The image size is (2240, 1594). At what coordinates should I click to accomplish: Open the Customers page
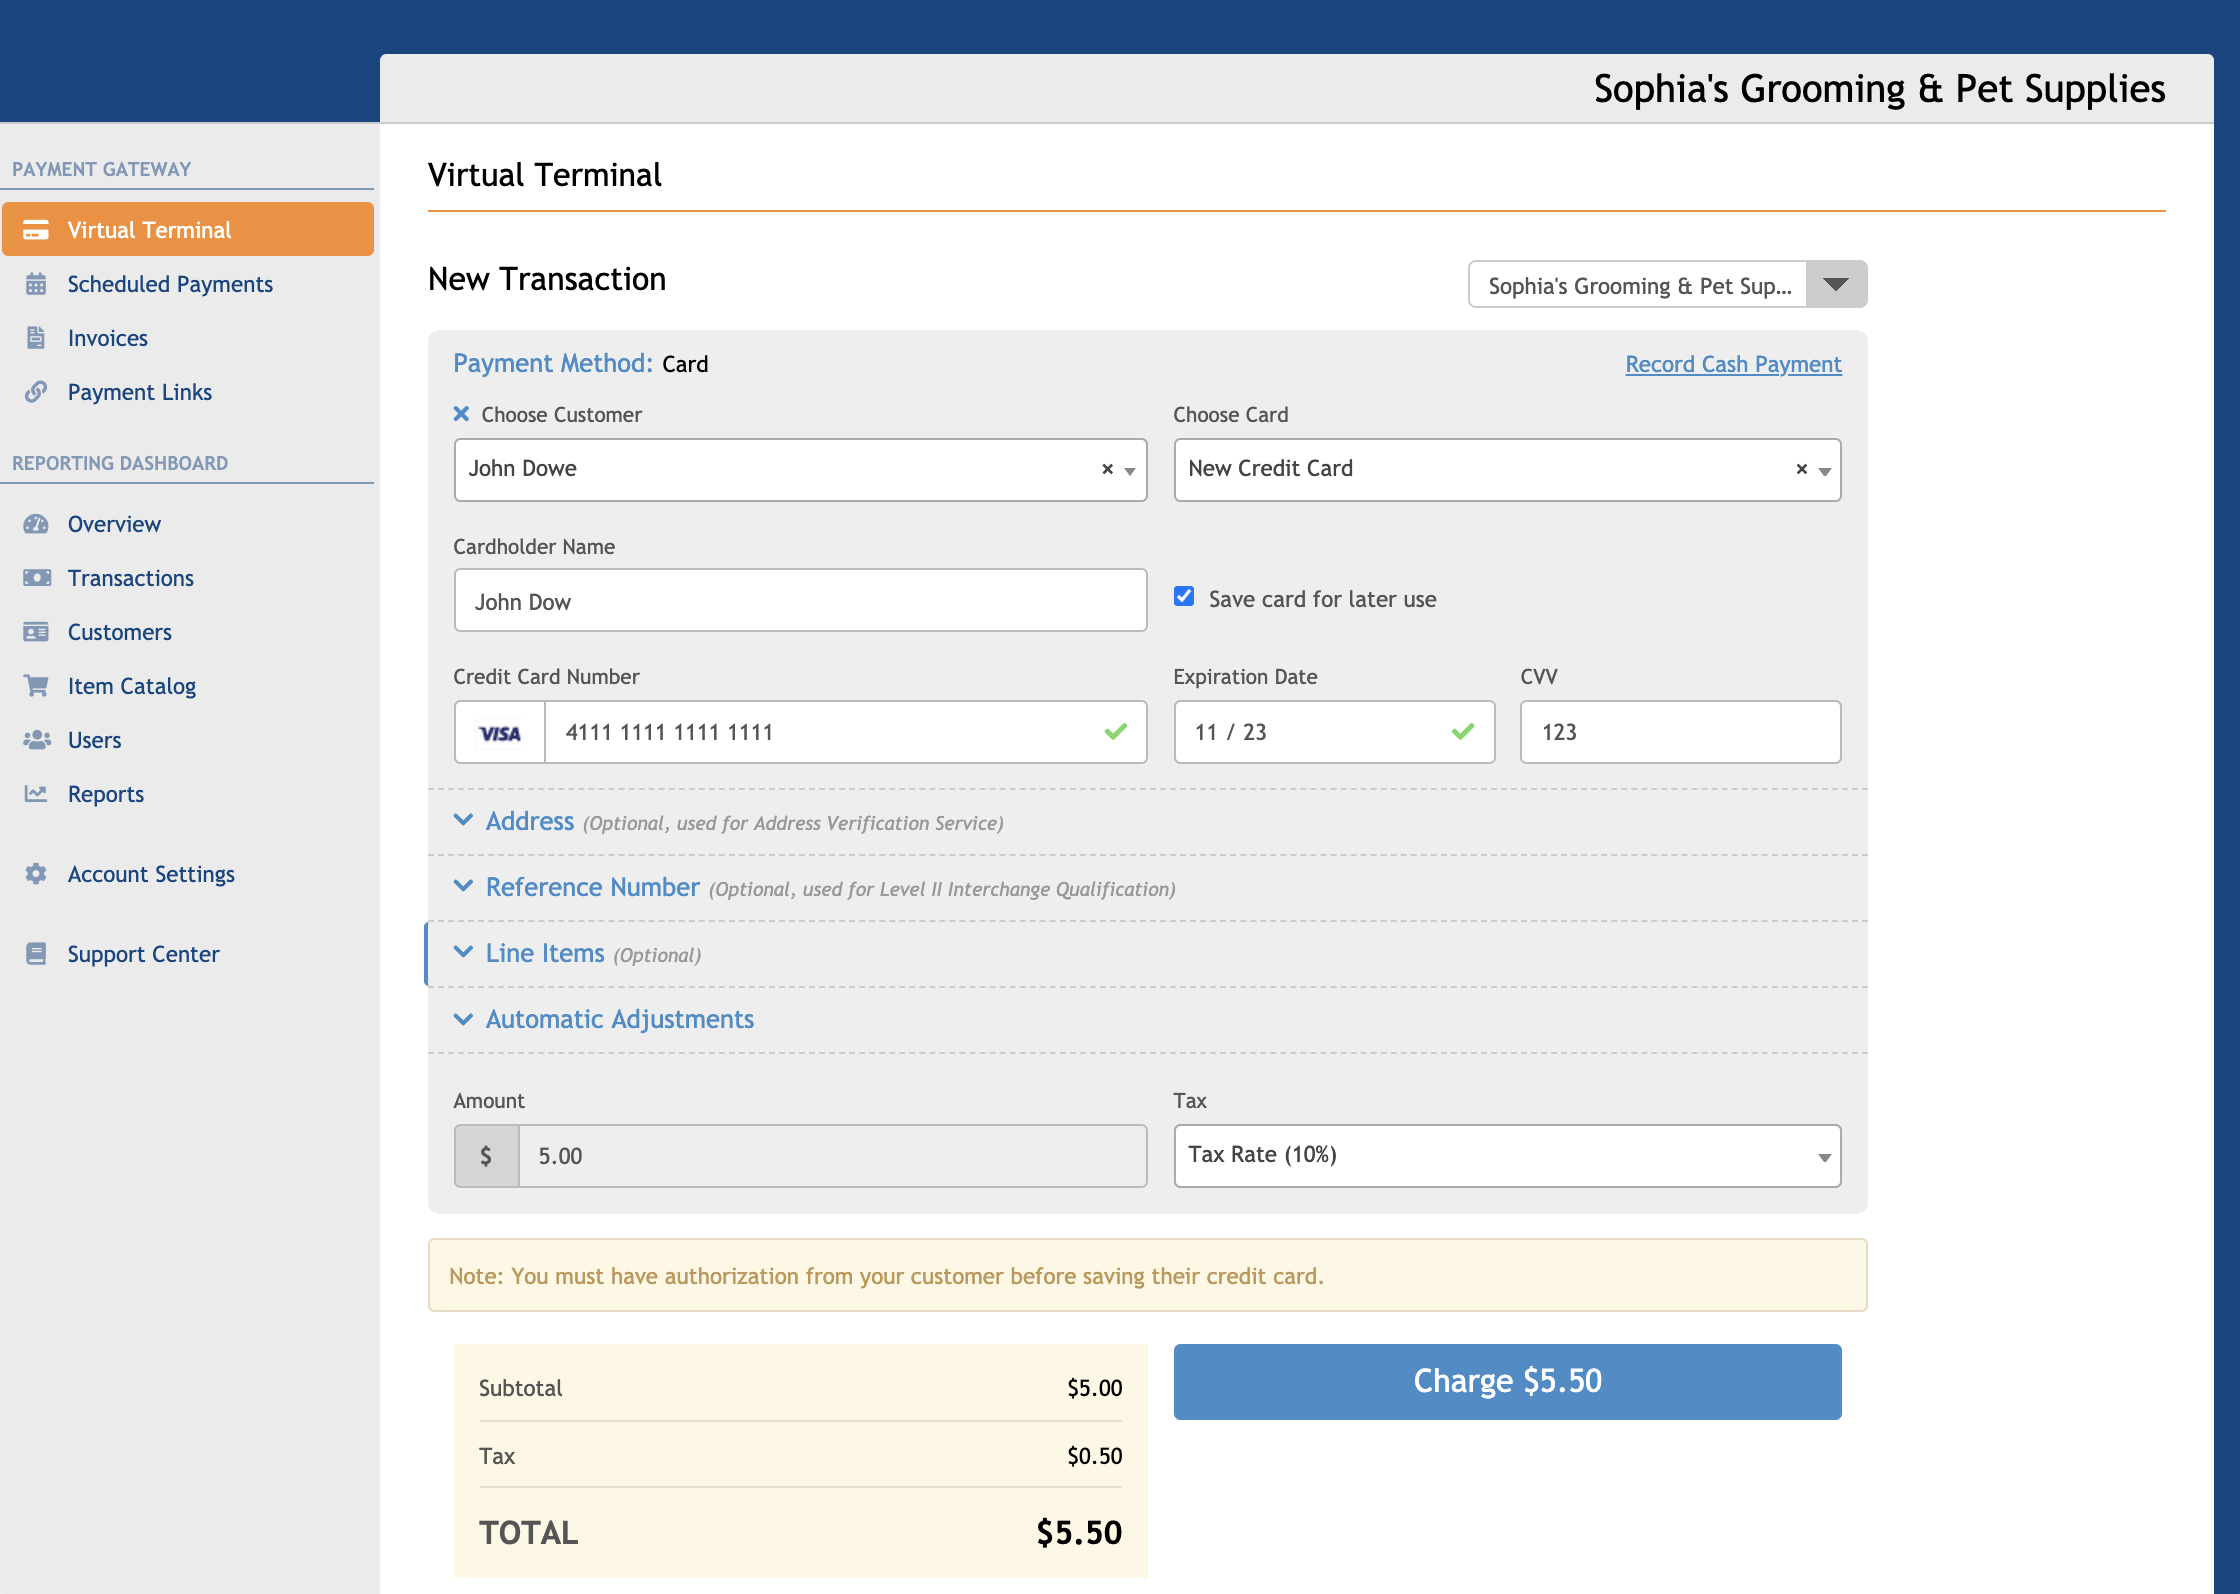[119, 632]
